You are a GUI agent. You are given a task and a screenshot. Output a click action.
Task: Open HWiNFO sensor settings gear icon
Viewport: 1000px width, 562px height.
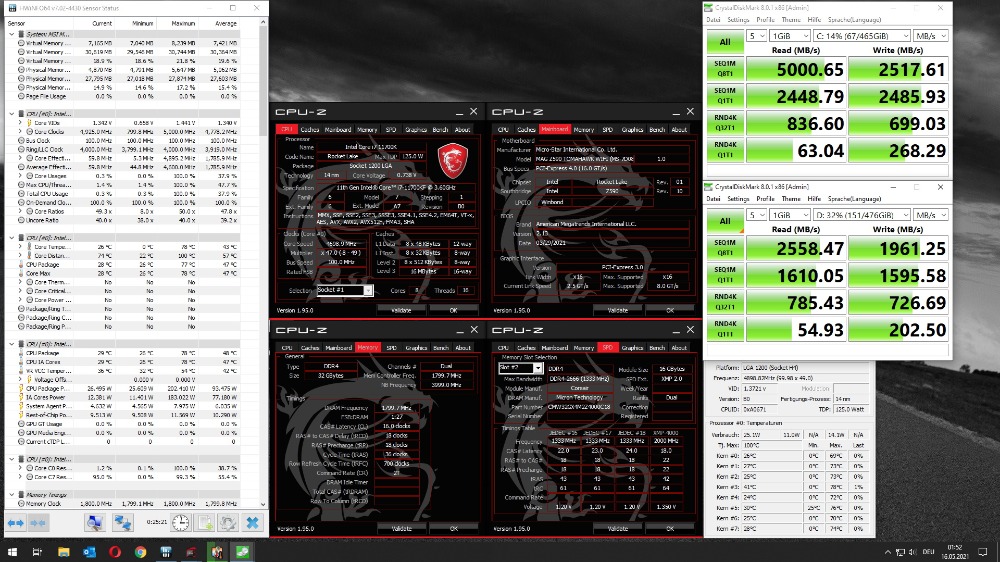[228, 523]
